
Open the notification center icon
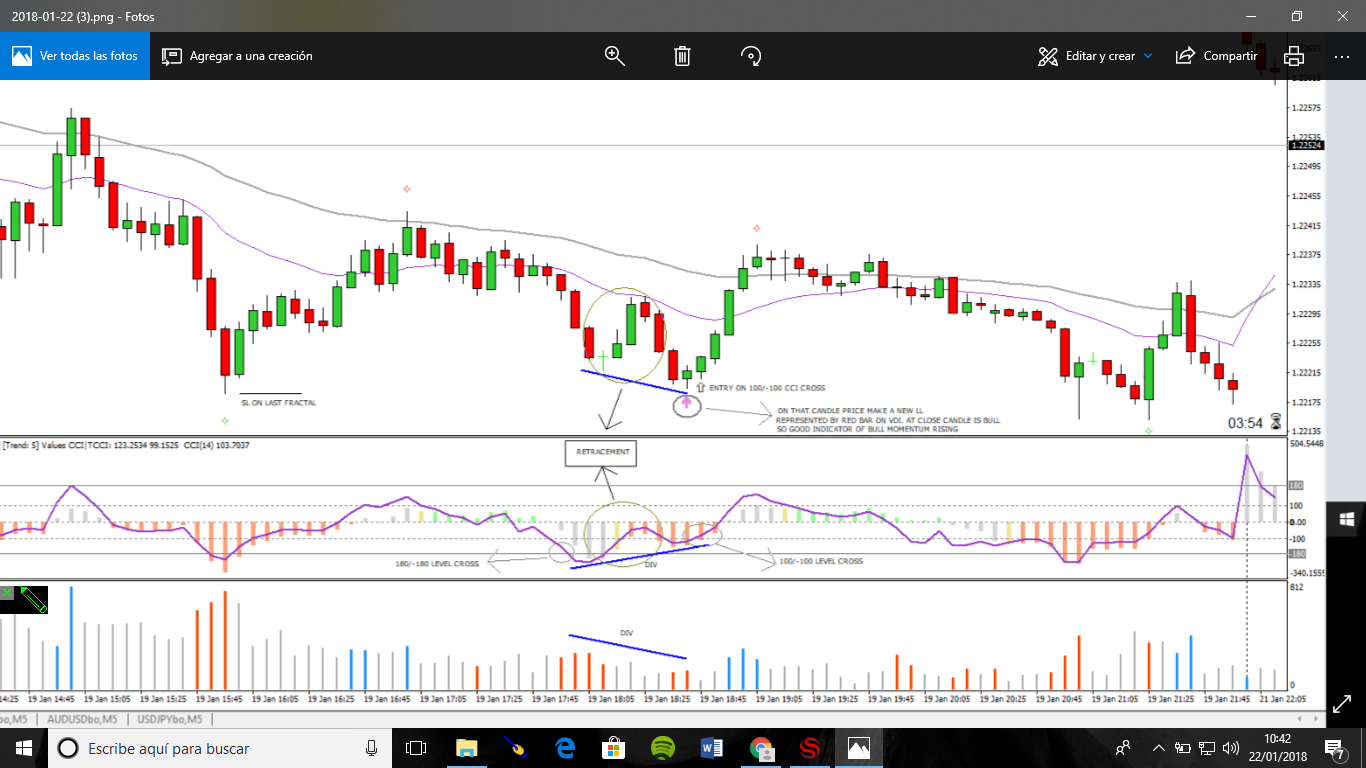click(x=1335, y=747)
